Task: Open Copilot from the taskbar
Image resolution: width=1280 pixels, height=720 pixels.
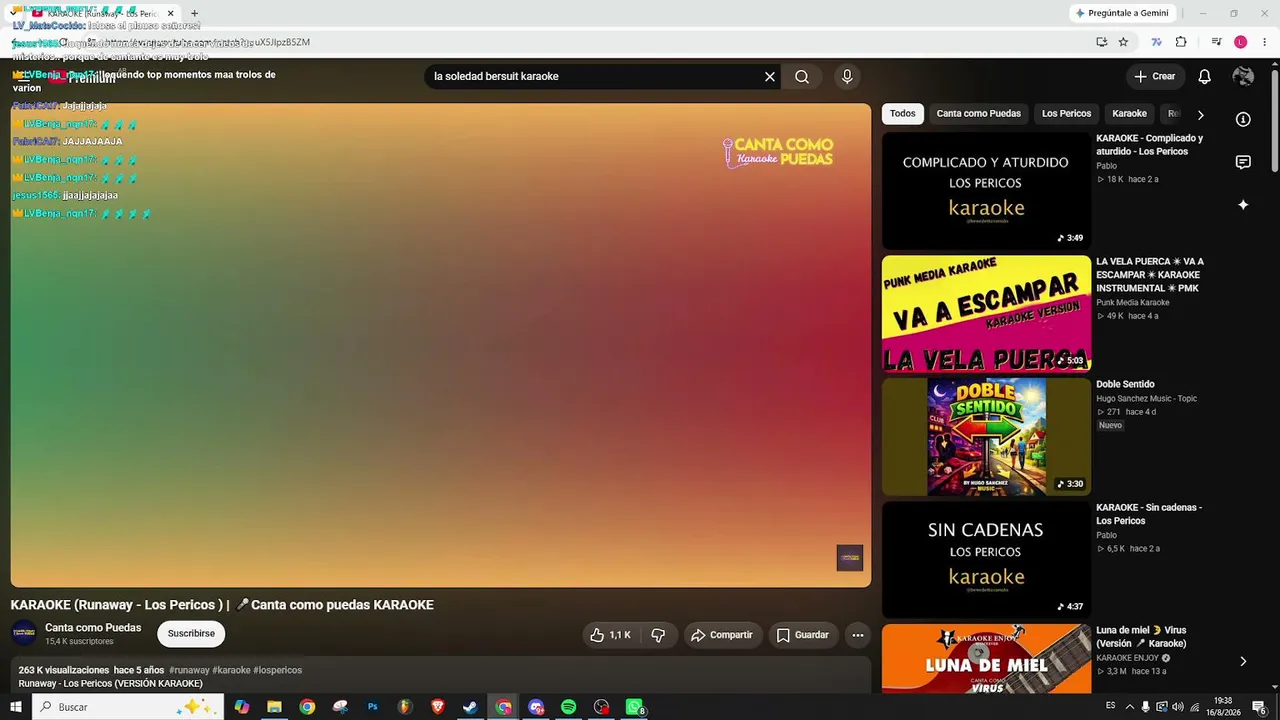Action: tap(241, 707)
